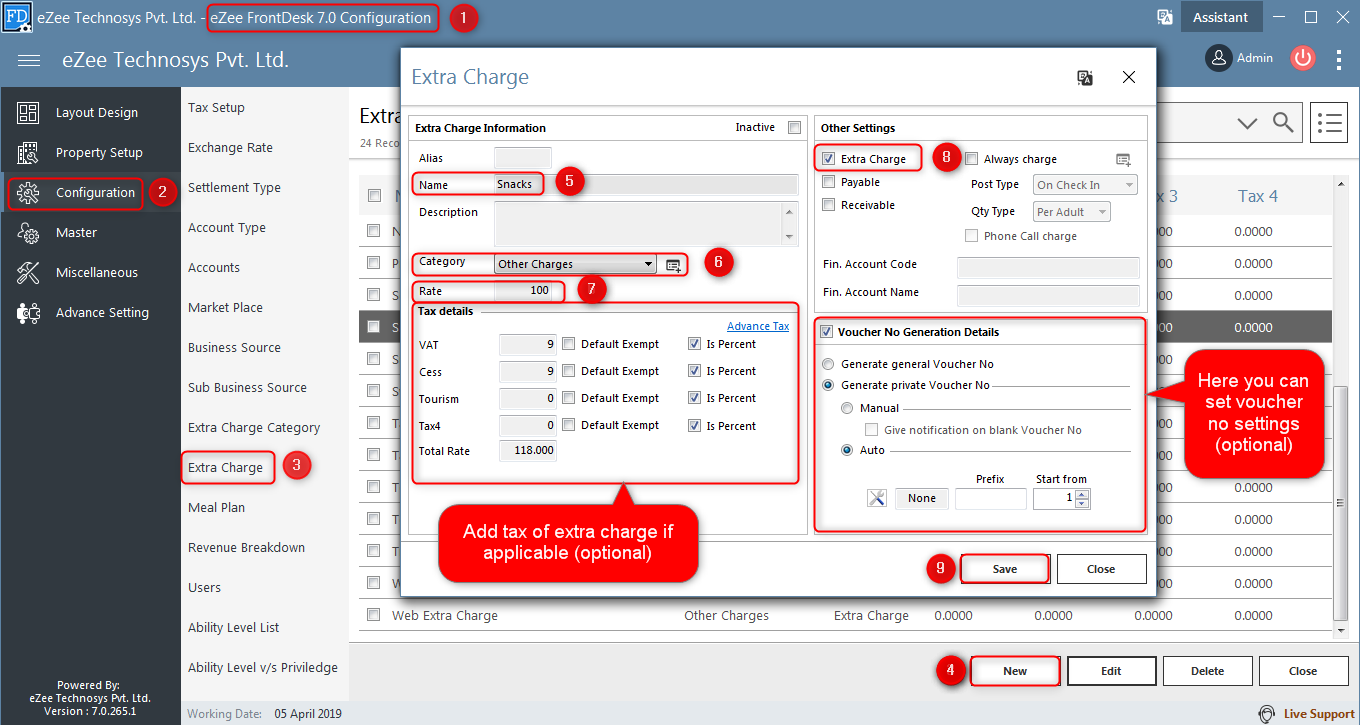Image resolution: width=1360 pixels, height=725 pixels.
Task: Check the Receivable checkbox
Action: 828,205
